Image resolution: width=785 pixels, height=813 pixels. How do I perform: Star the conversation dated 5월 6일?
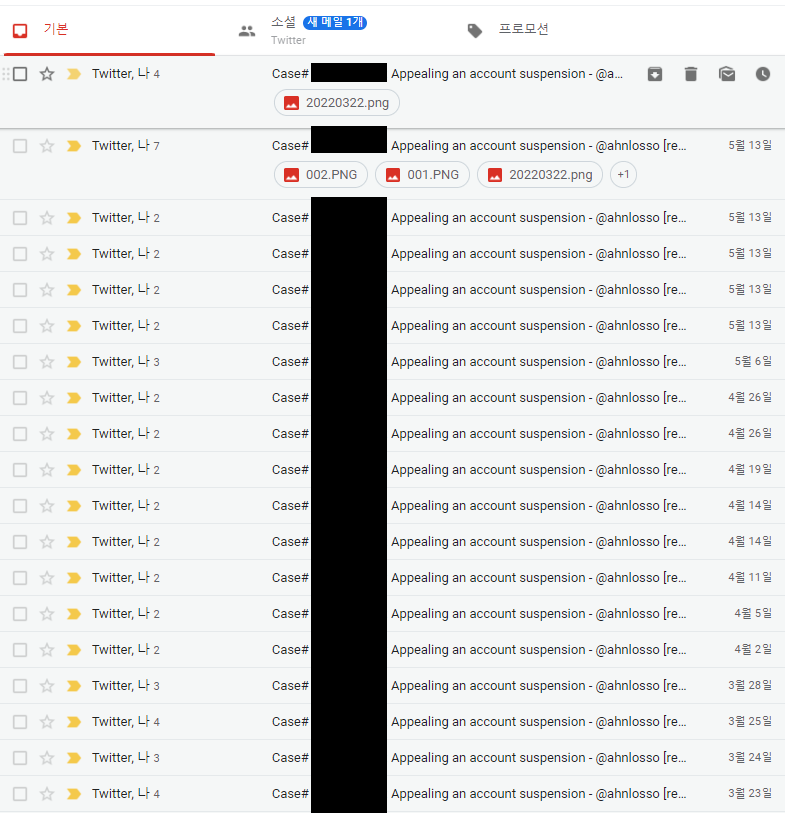(x=47, y=362)
